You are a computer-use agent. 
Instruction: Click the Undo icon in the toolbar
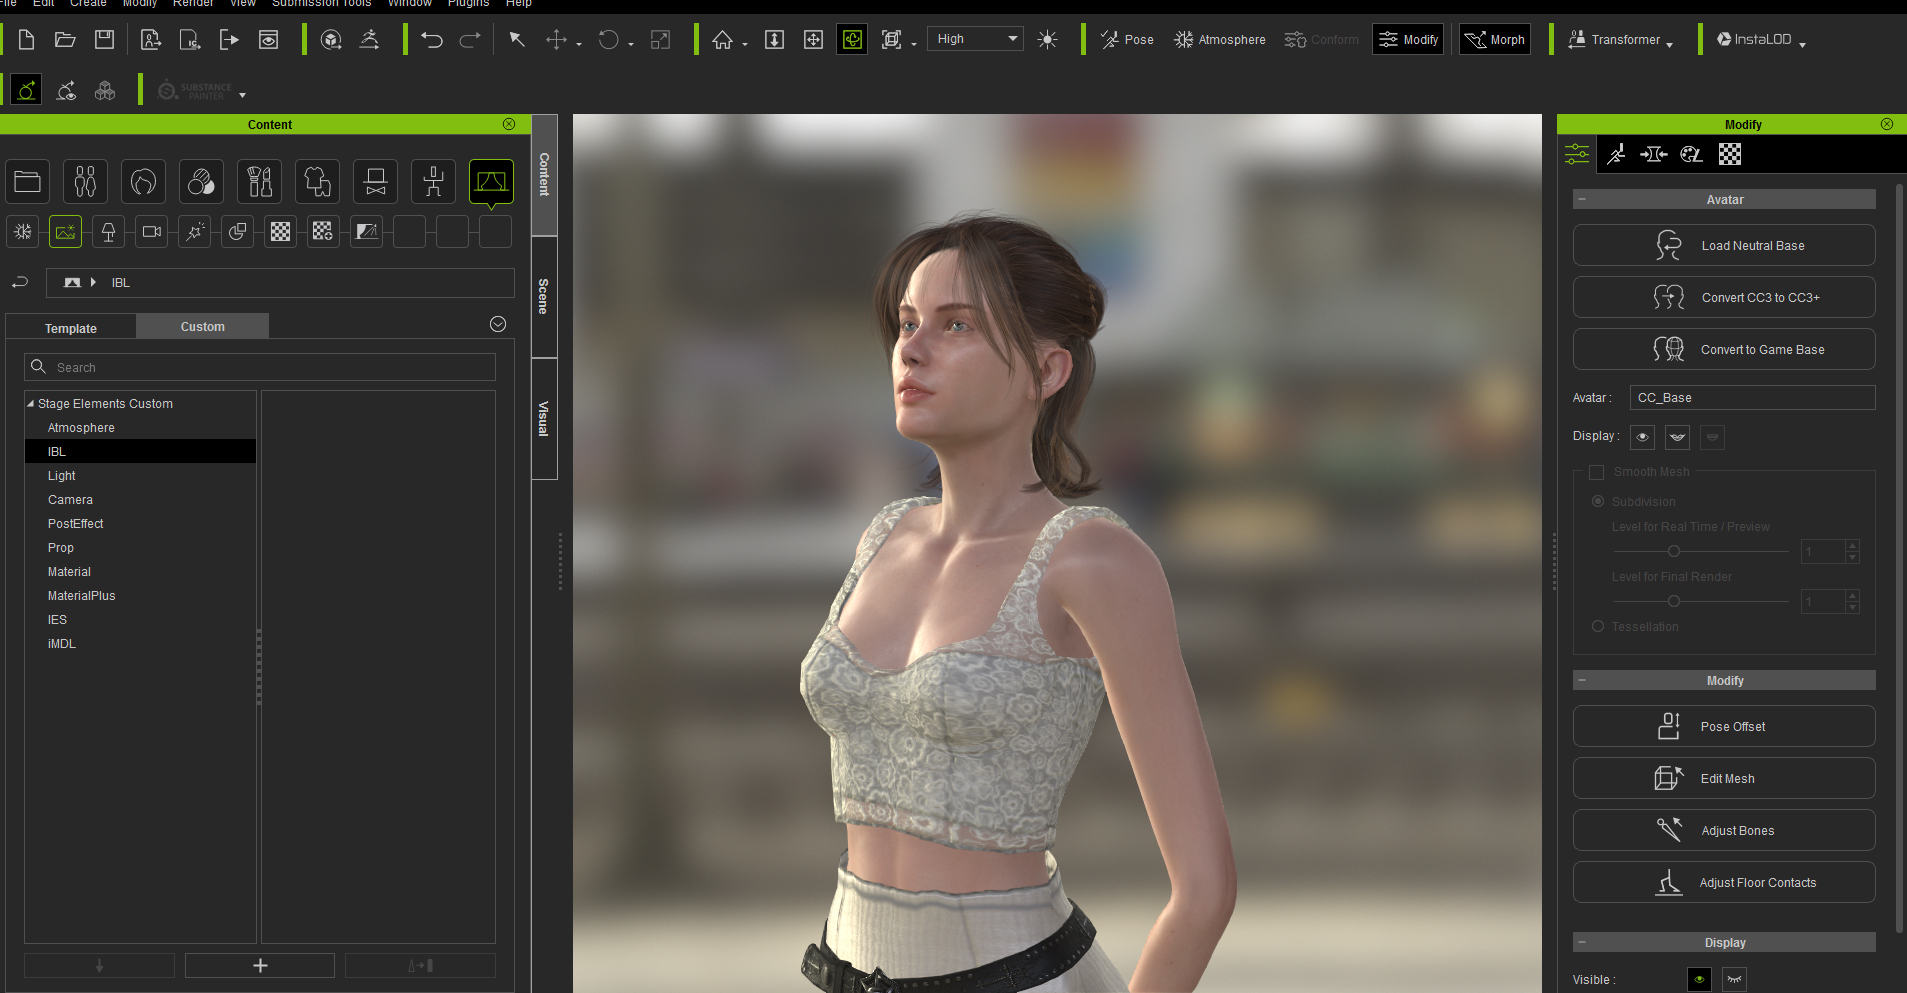pyautogui.click(x=431, y=39)
